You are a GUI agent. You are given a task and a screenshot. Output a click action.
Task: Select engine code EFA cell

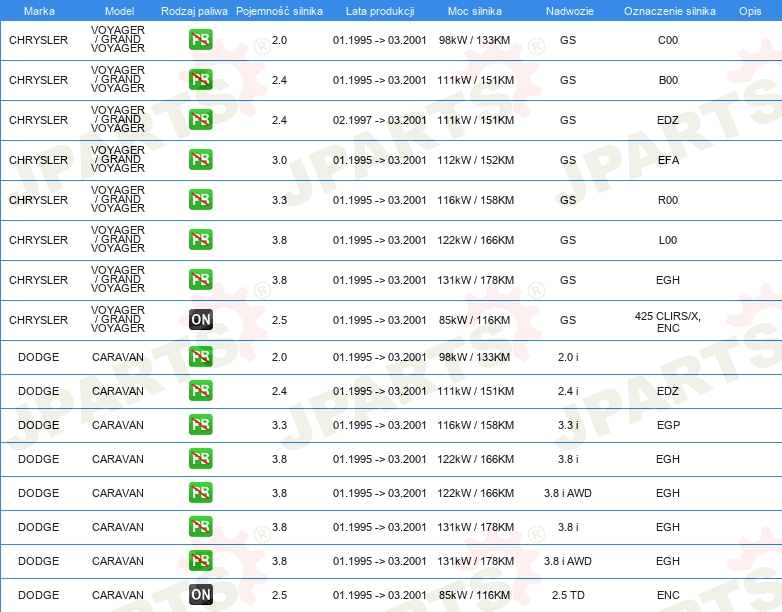click(x=668, y=160)
